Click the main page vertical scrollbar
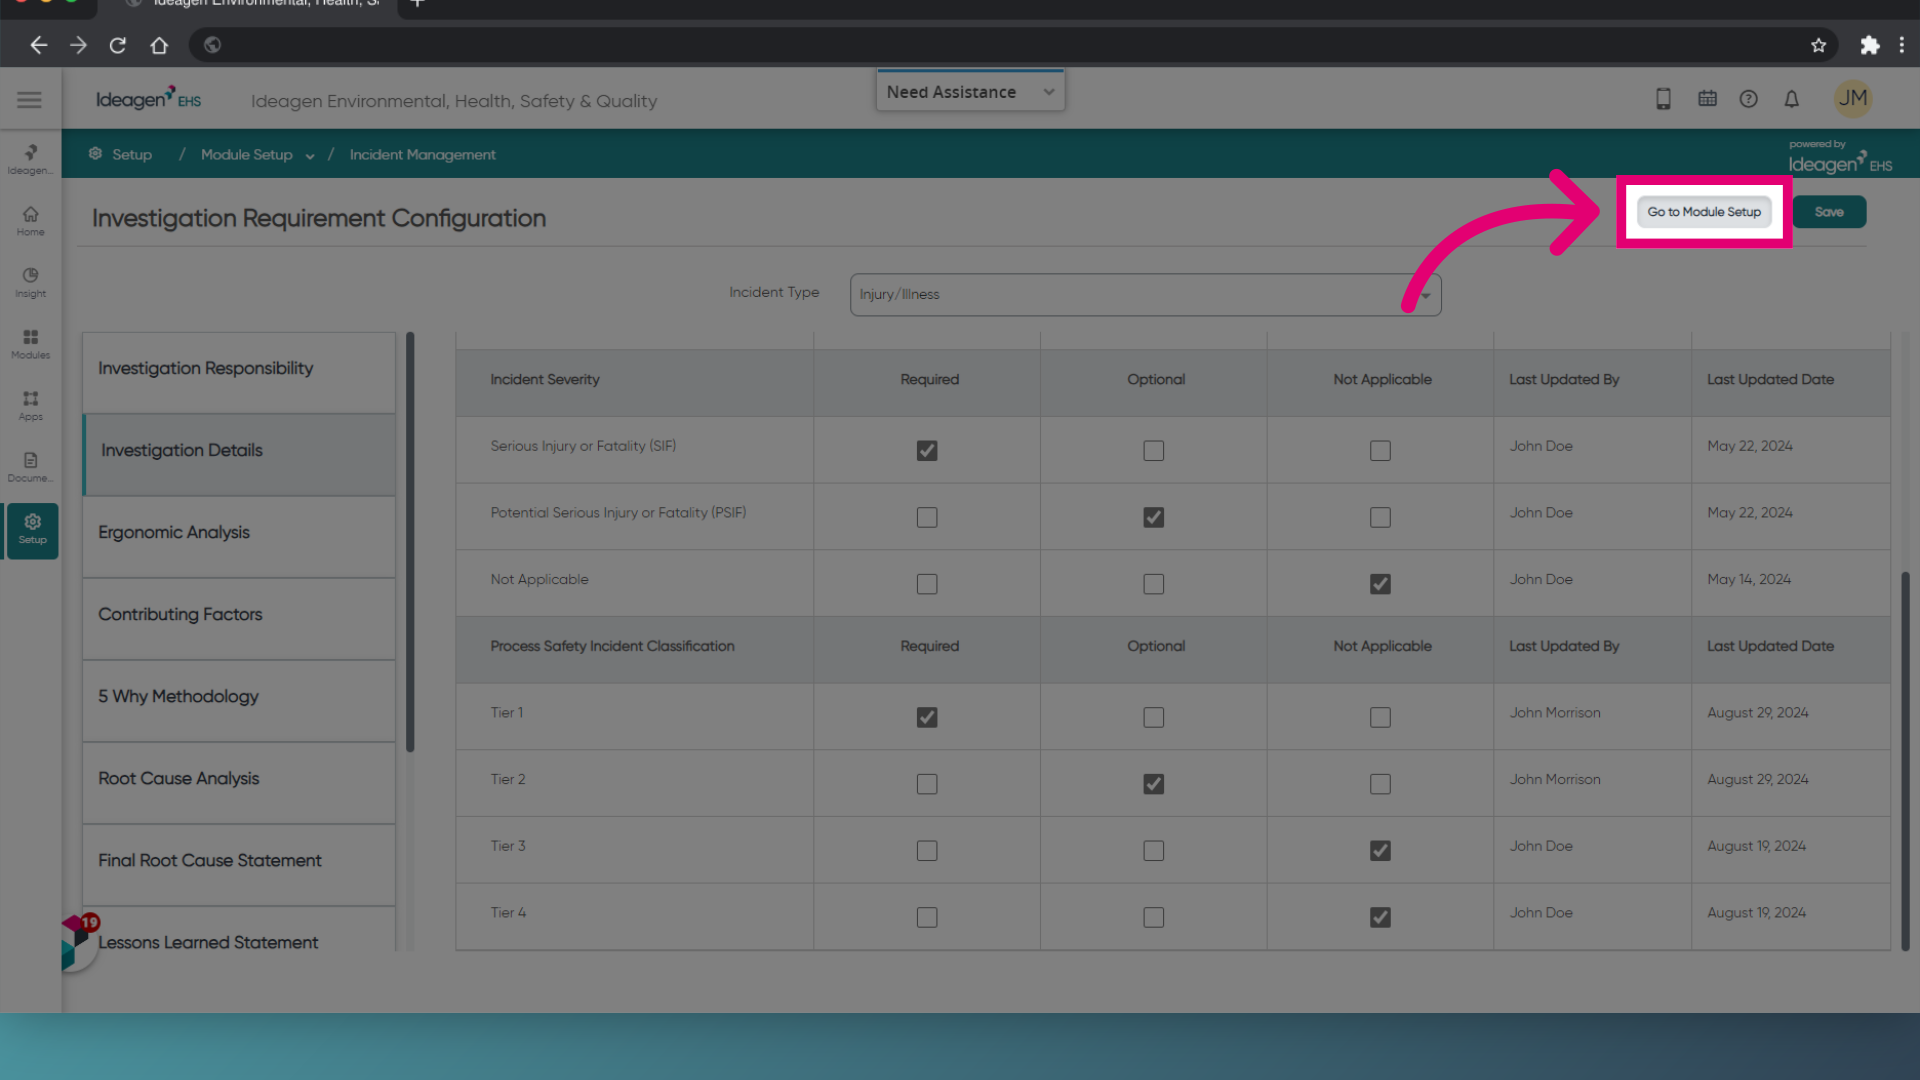This screenshot has width=1920, height=1080. click(x=1906, y=760)
